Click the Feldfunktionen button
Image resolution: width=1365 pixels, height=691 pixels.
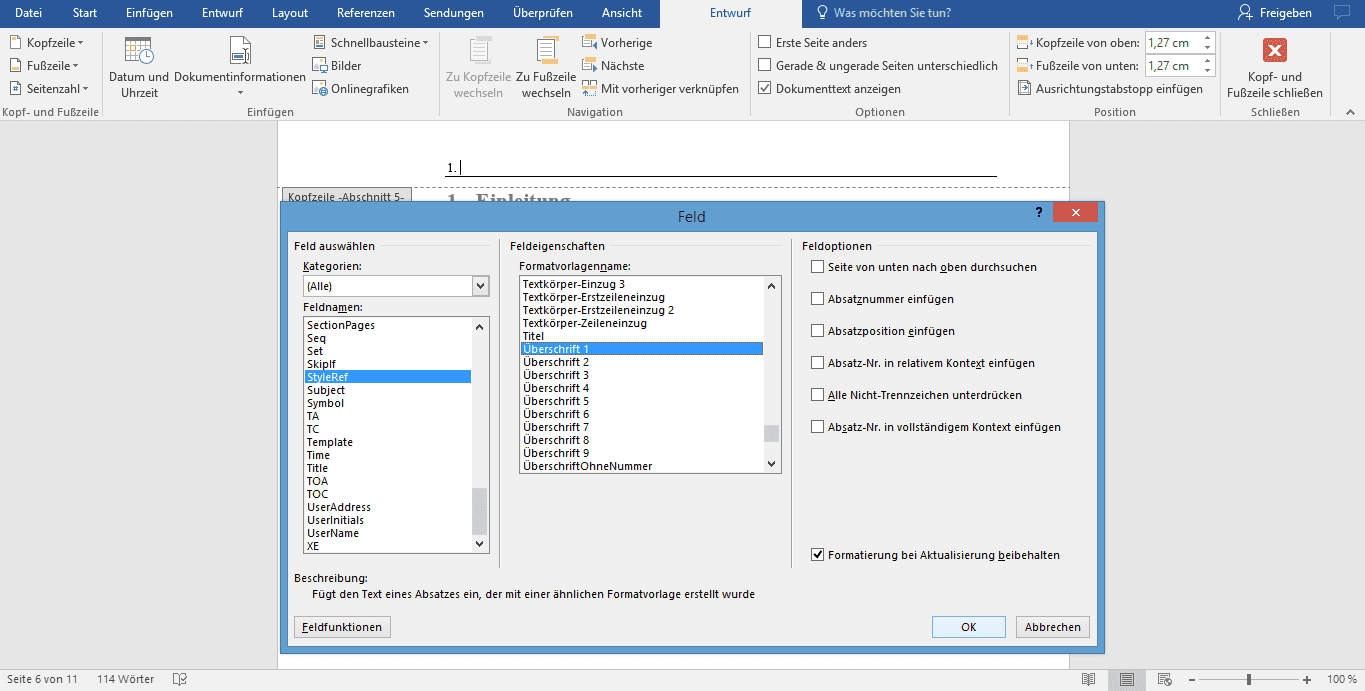343,627
